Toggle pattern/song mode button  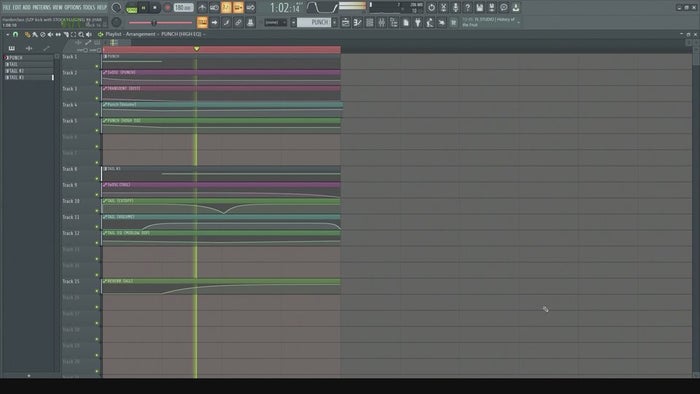132,8
